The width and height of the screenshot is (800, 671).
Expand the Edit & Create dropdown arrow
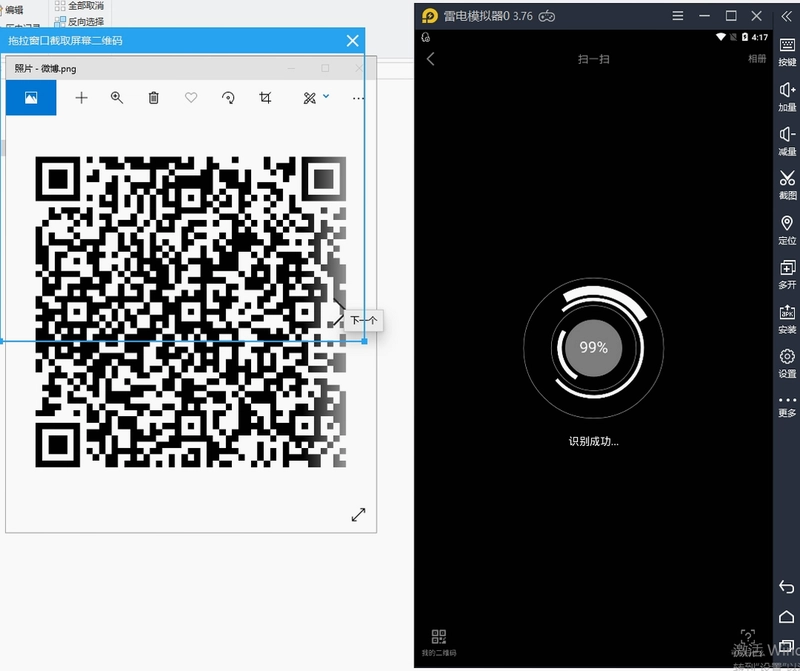(326, 96)
